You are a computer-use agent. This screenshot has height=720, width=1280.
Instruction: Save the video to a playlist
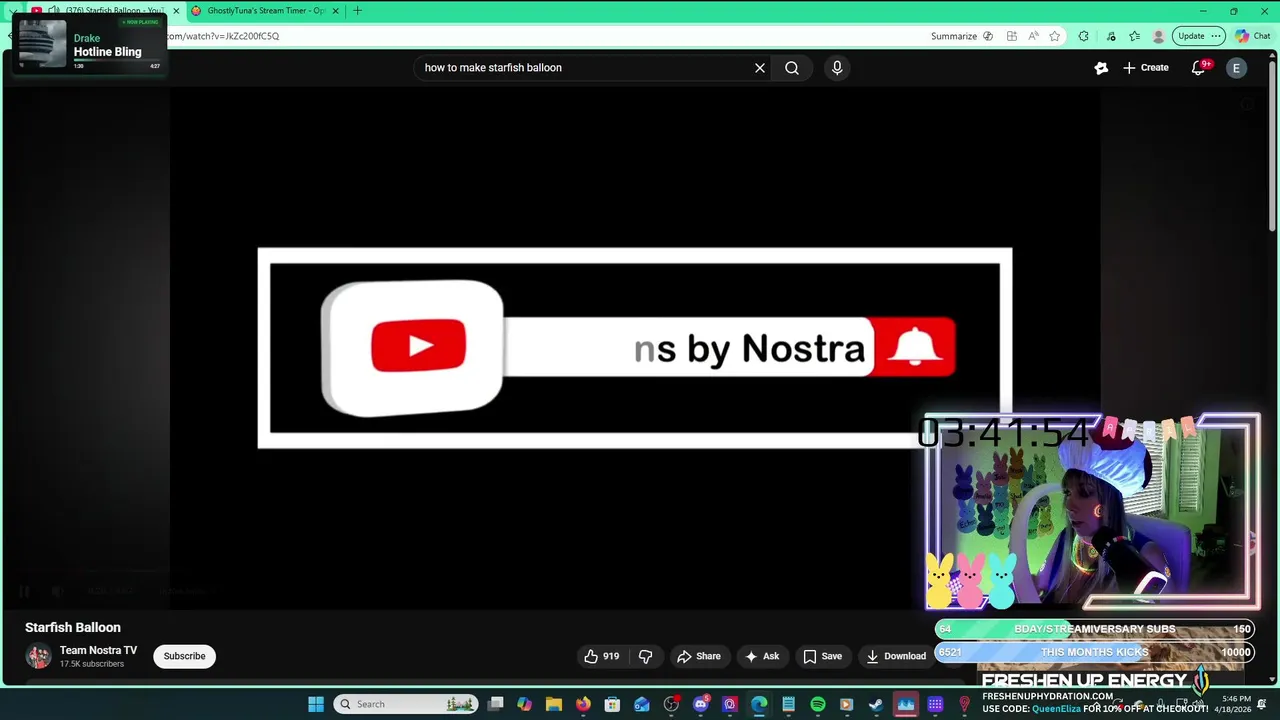(x=822, y=656)
